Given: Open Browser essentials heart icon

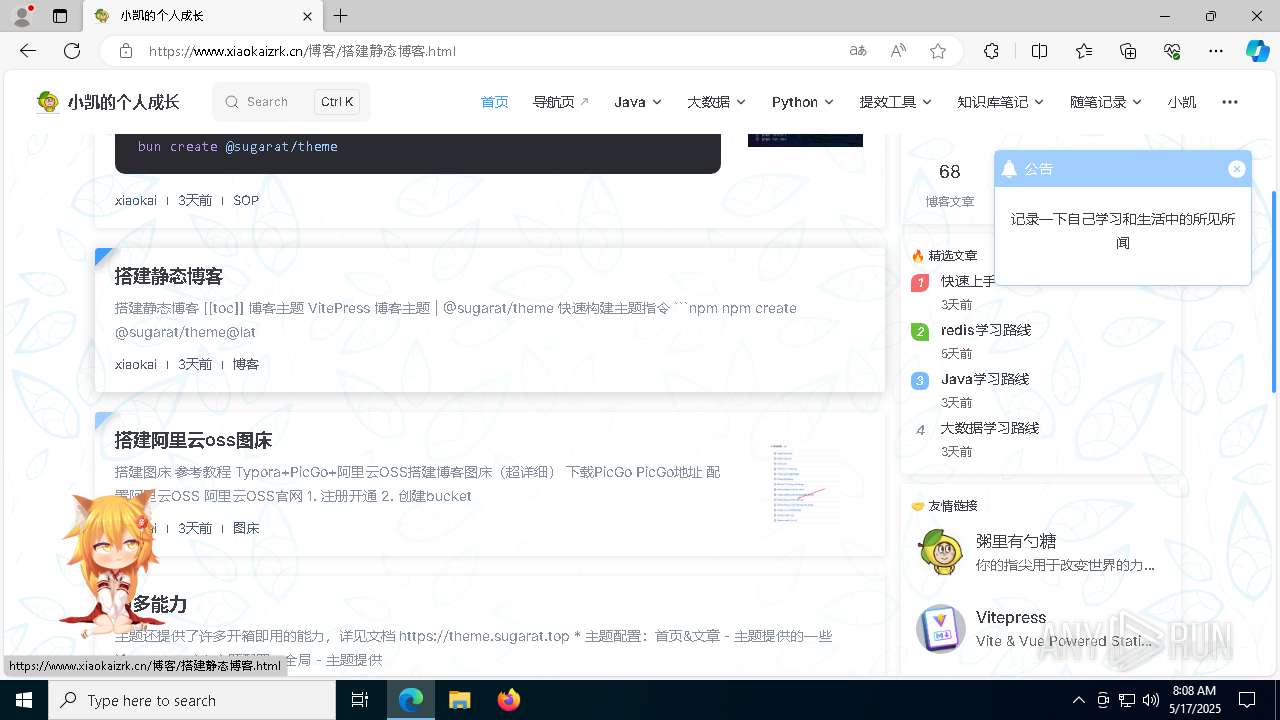Looking at the screenshot, I should [1172, 51].
